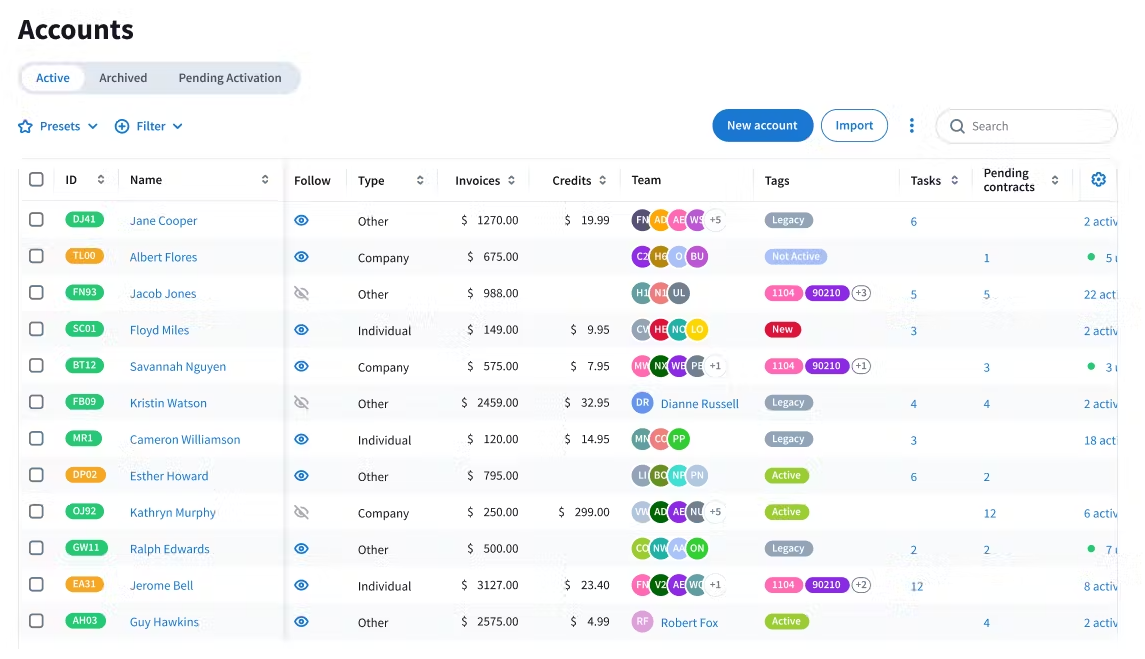Click the TL00 ID badge
The width and height of the screenshot is (1145, 659).
(84, 256)
